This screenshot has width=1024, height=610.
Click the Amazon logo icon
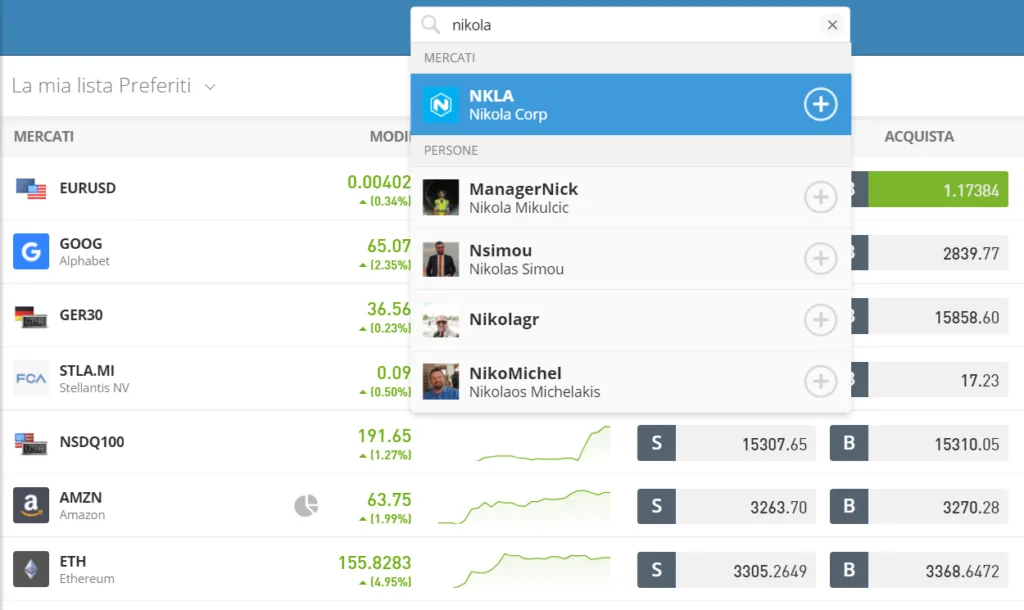31,505
